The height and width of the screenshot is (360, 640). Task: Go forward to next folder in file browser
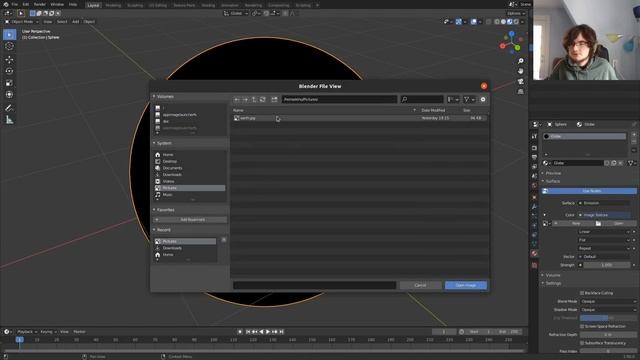click(245, 100)
